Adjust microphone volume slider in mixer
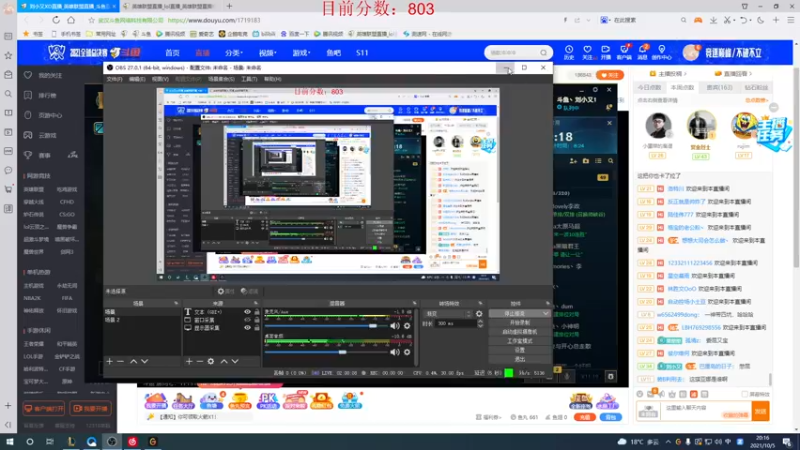The width and height of the screenshot is (800, 450). [329, 326]
